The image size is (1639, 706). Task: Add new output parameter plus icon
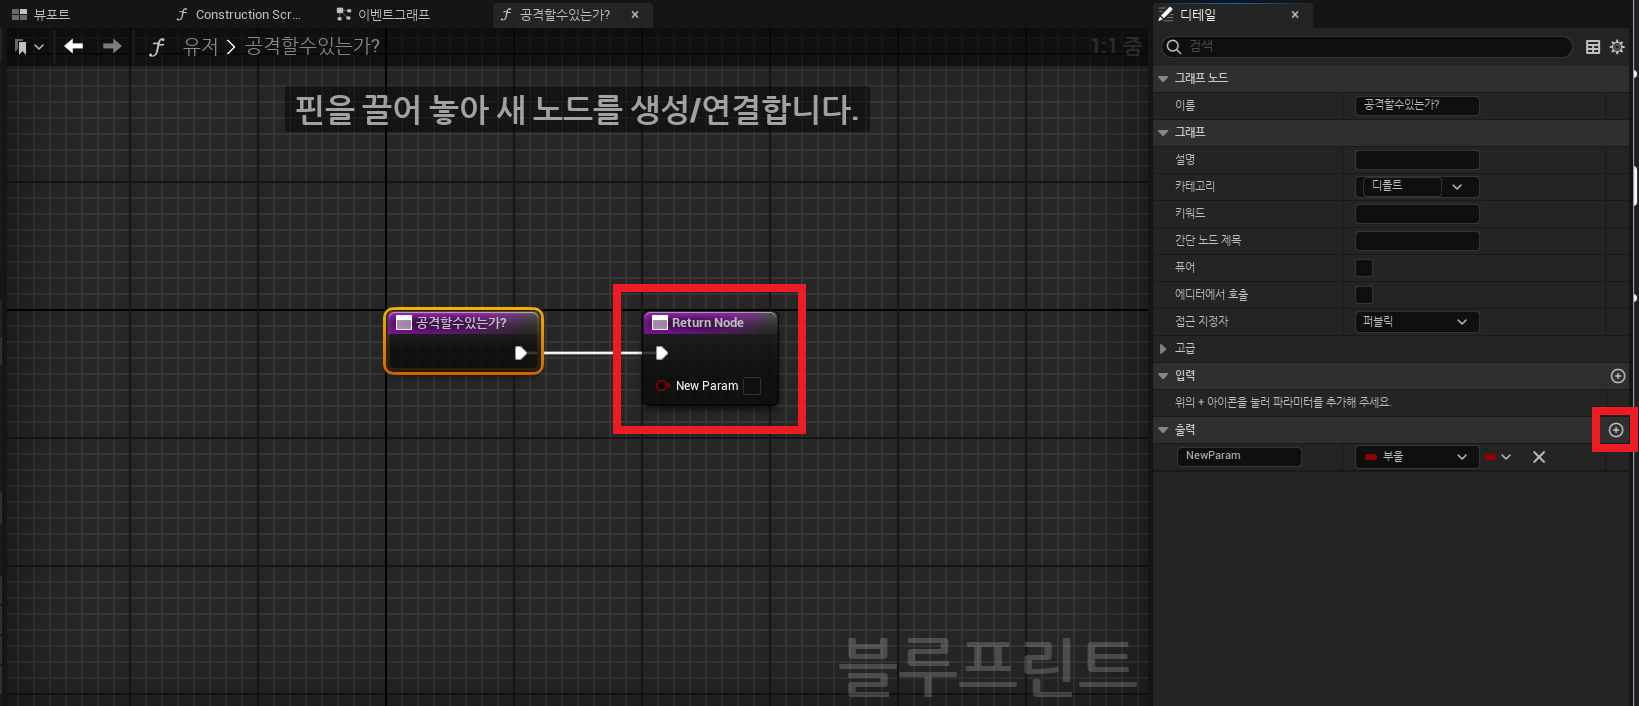[1616, 430]
